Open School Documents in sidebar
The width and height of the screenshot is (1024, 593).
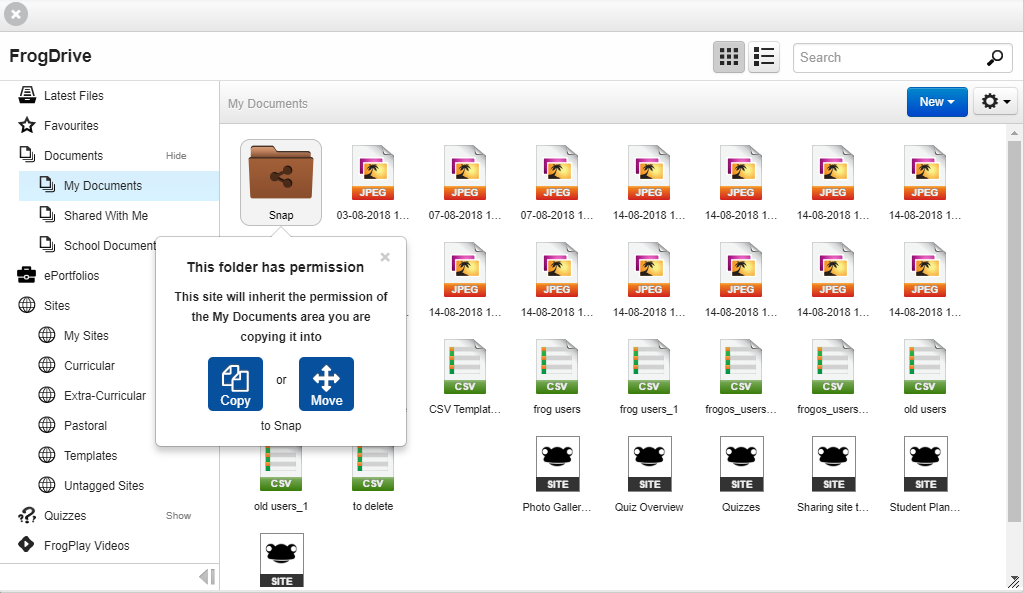tap(109, 246)
